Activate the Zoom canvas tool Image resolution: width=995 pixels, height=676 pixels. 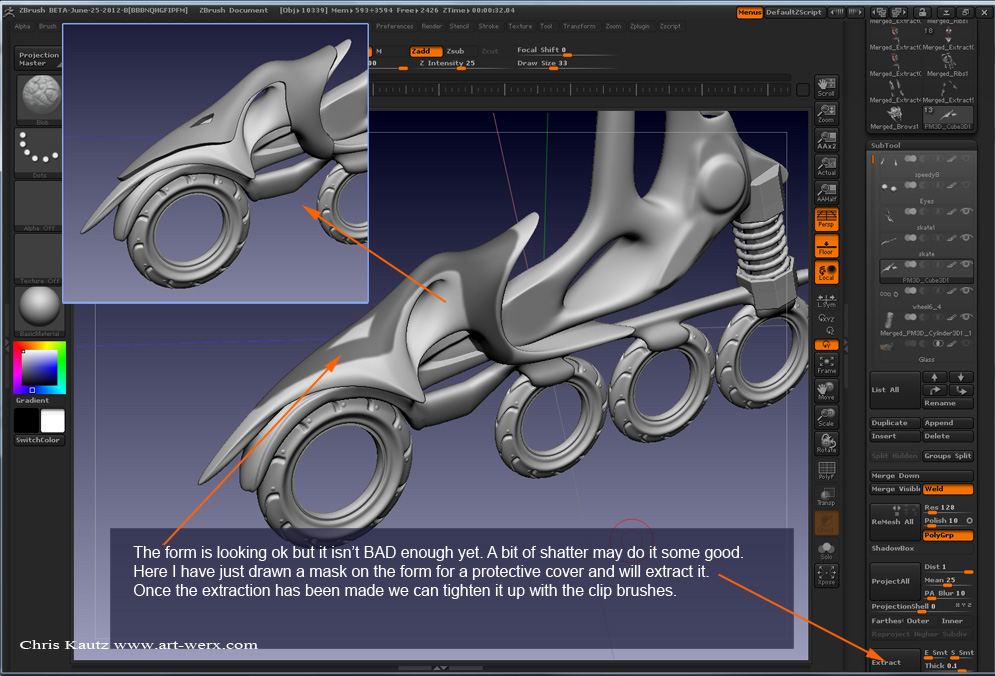[x=826, y=114]
